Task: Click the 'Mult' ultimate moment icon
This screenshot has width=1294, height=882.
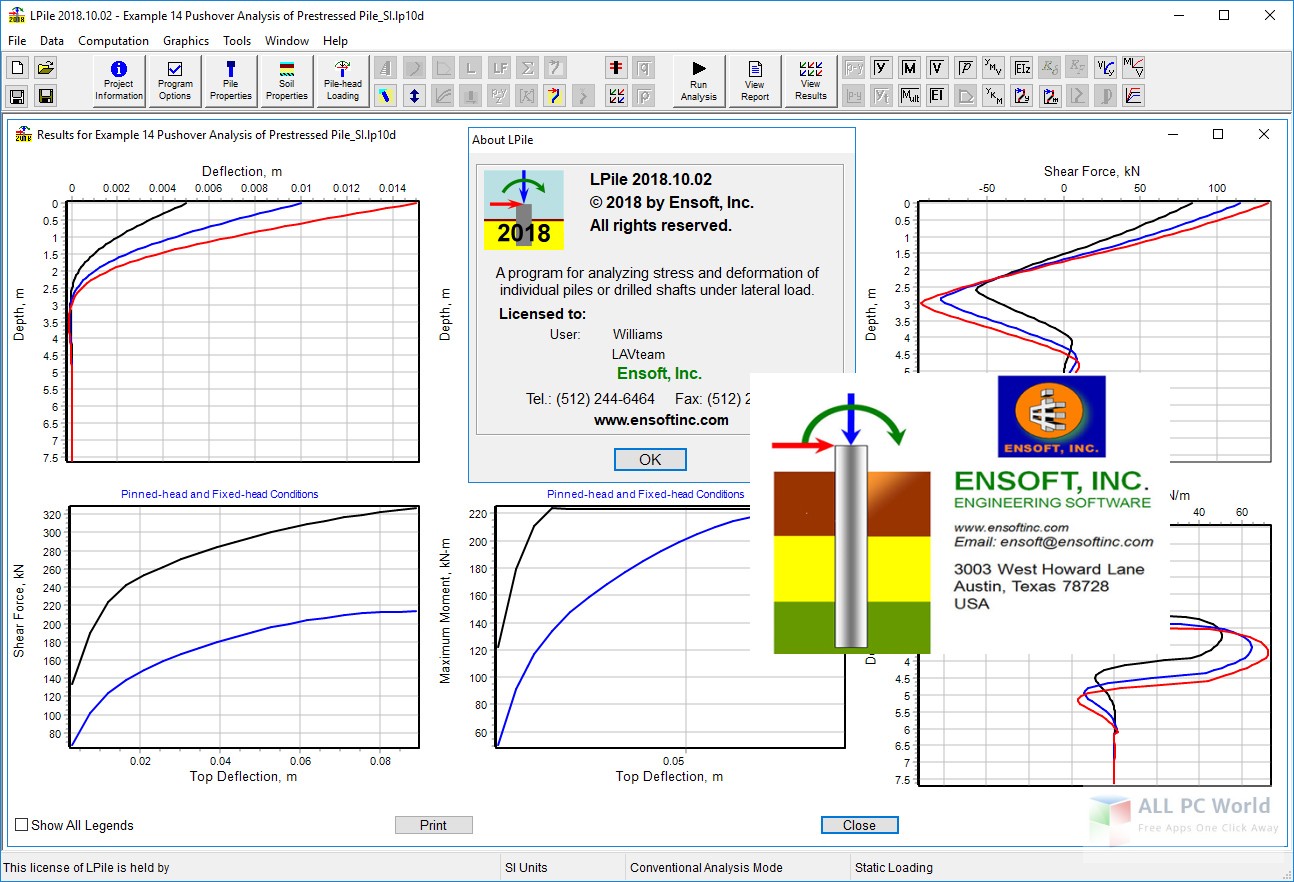Action: click(910, 96)
